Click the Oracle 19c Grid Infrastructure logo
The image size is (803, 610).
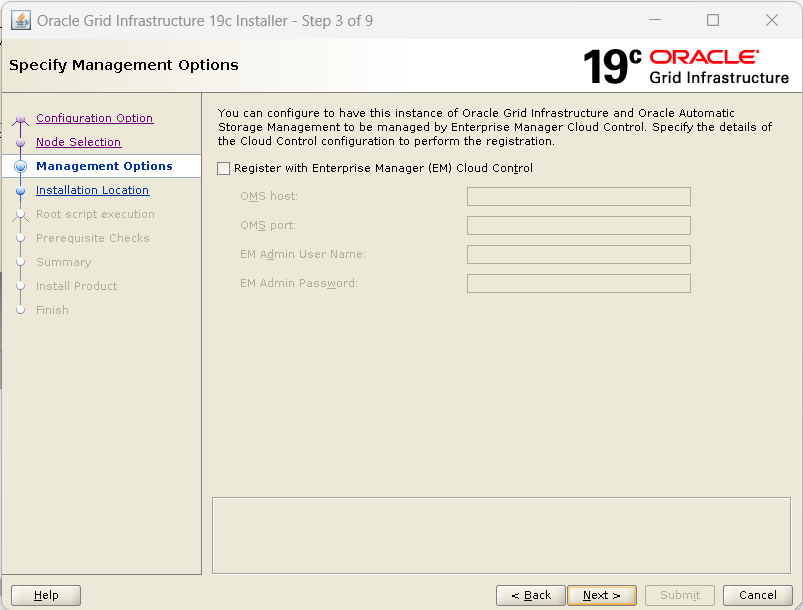tap(686, 67)
